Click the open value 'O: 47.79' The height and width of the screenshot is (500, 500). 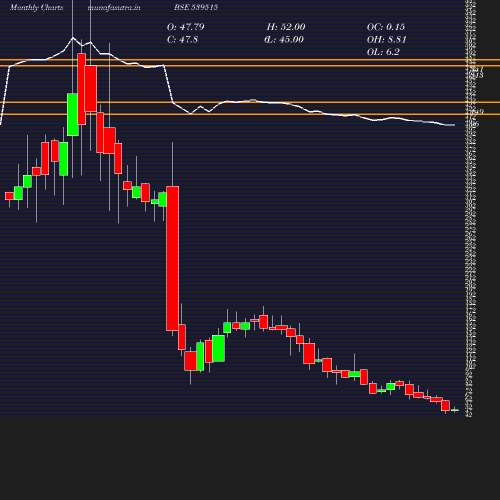click(186, 27)
